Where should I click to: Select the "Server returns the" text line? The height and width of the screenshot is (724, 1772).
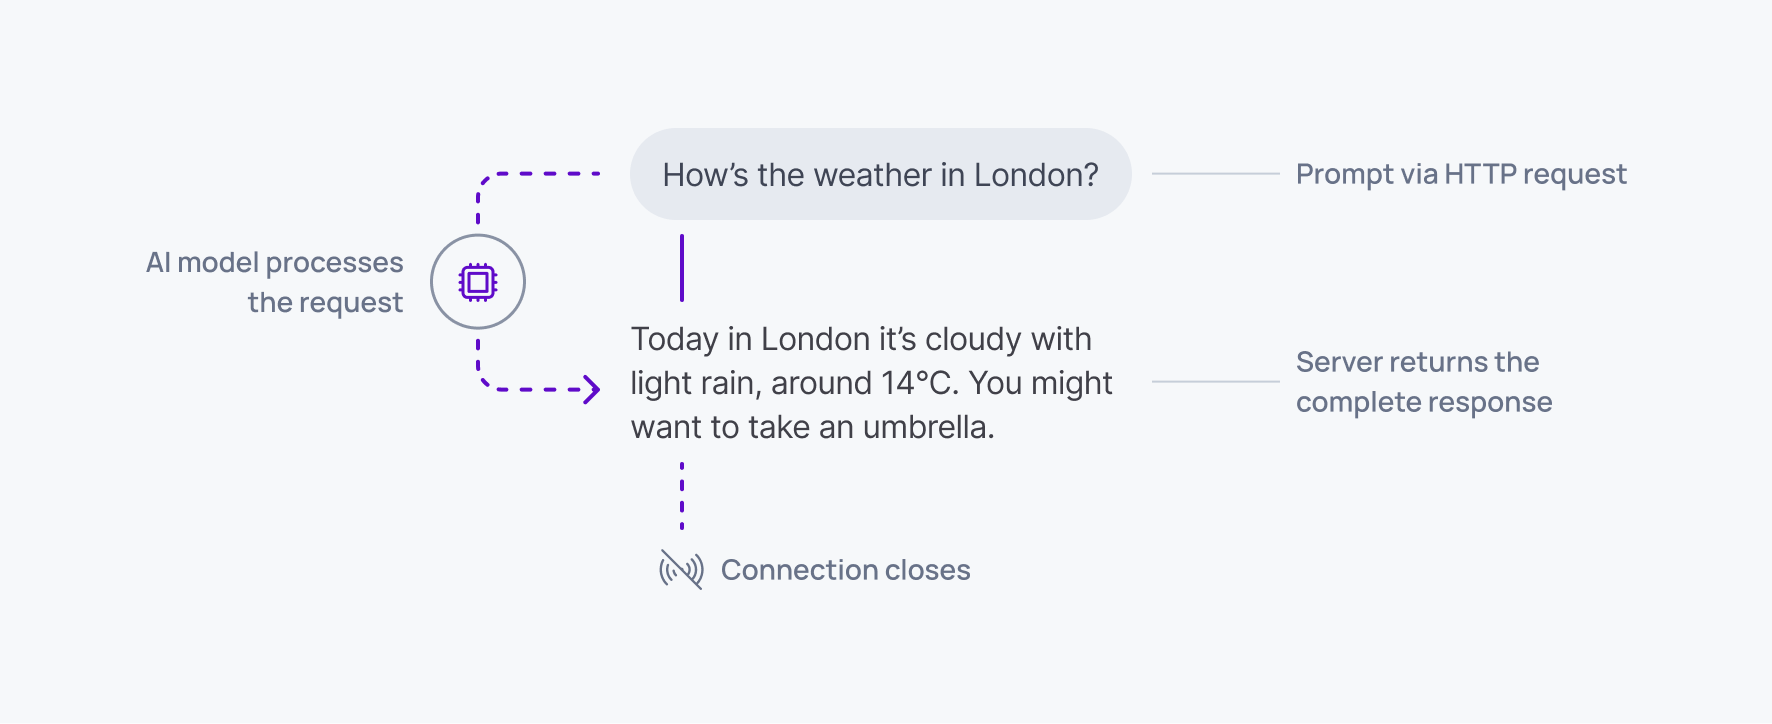coord(1417,362)
